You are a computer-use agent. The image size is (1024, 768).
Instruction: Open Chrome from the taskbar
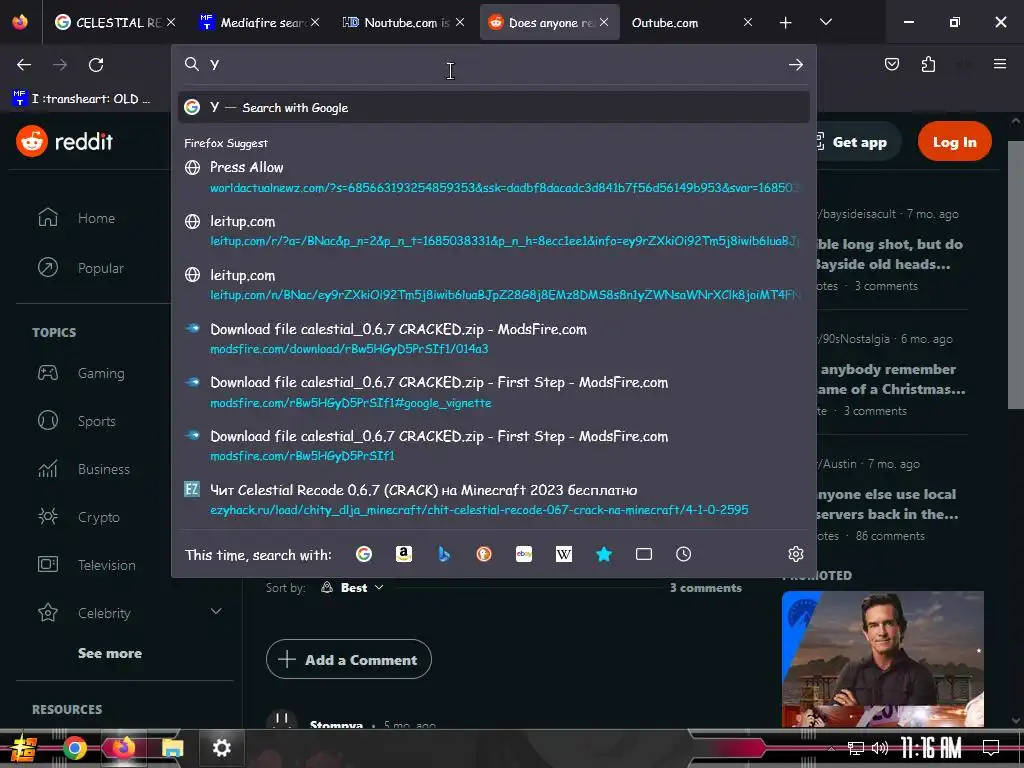(75, 748)
